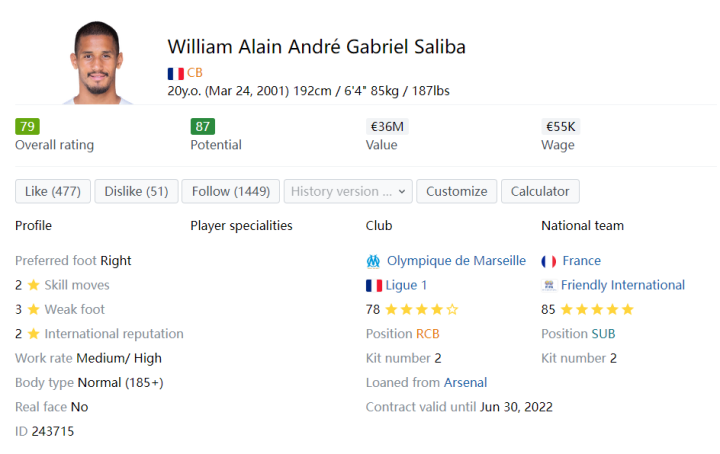The width and height of the screenshot is (720, 454).
Task: Click the Friendly International competition icon
Action: (x=549, y=285)
